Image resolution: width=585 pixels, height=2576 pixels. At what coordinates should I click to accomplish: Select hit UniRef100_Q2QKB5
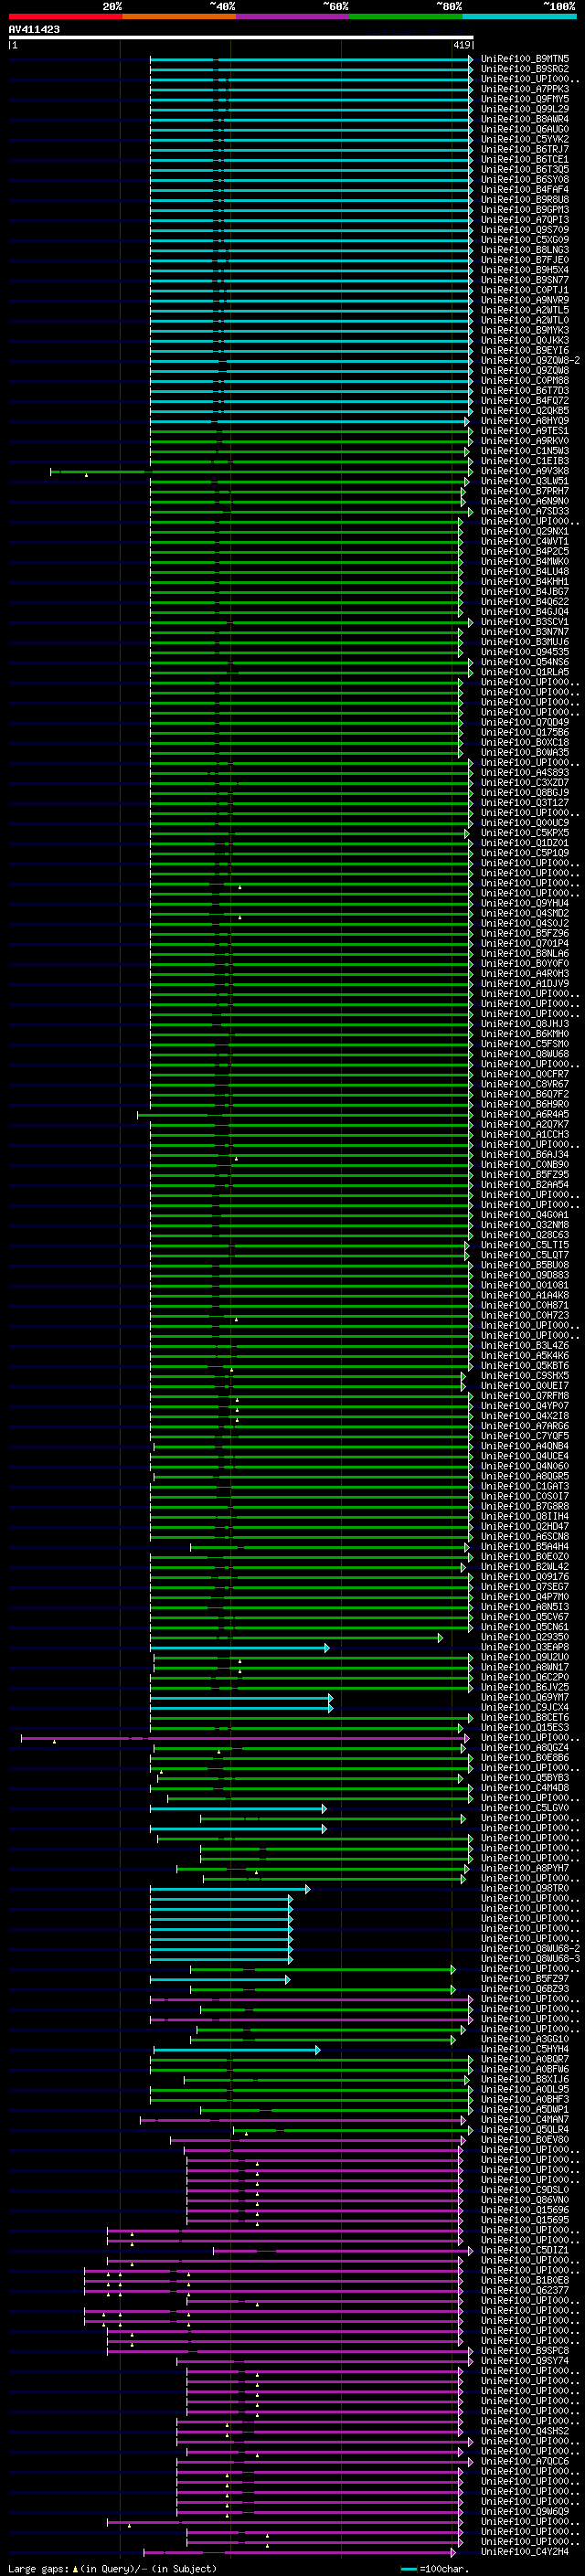coord(525,410)
